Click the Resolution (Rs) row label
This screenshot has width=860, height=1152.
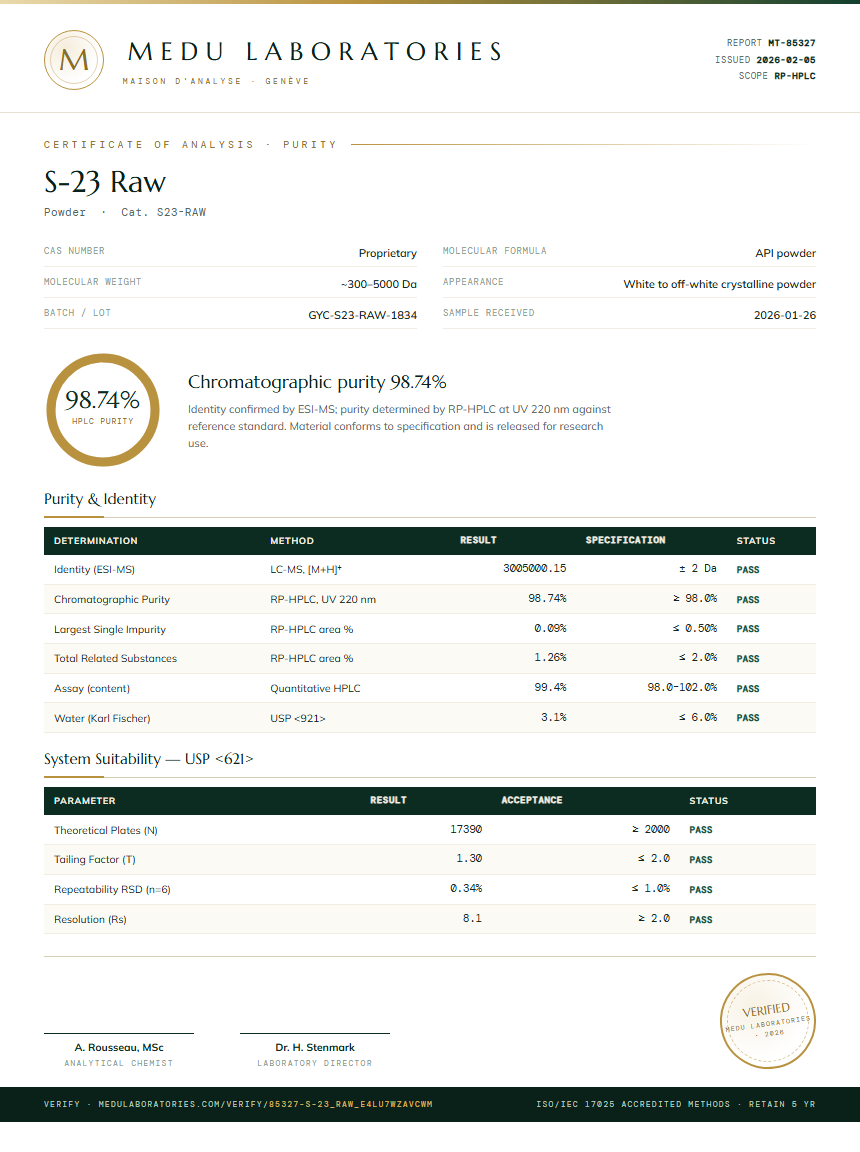click(90, 920)
